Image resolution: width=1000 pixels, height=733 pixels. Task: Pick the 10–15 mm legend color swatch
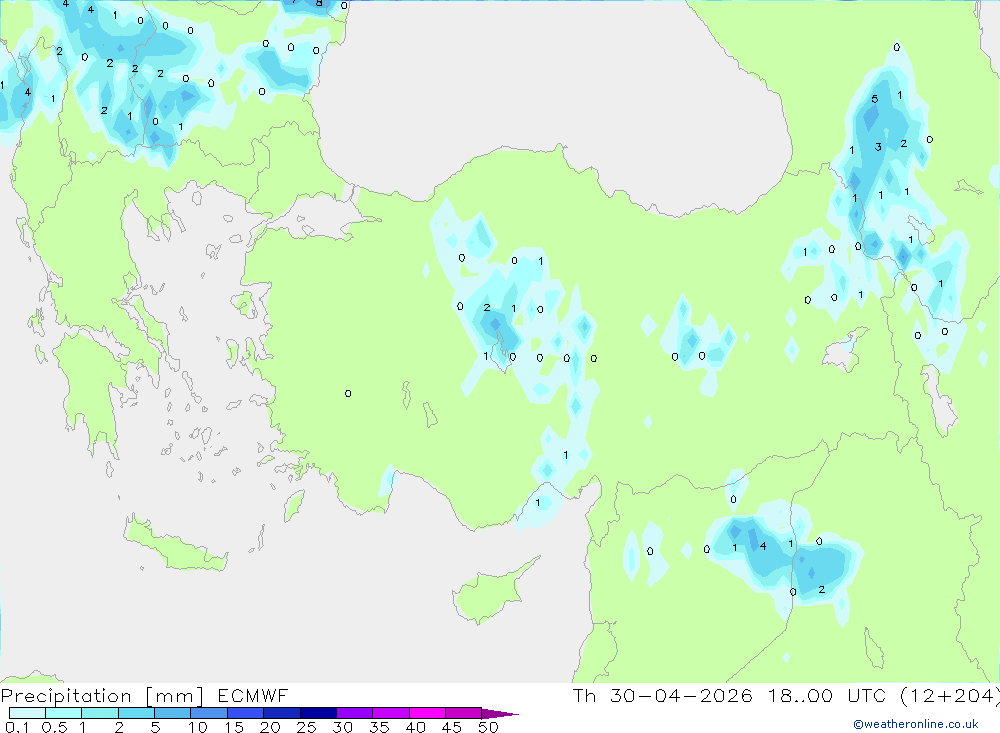(209, 713)
